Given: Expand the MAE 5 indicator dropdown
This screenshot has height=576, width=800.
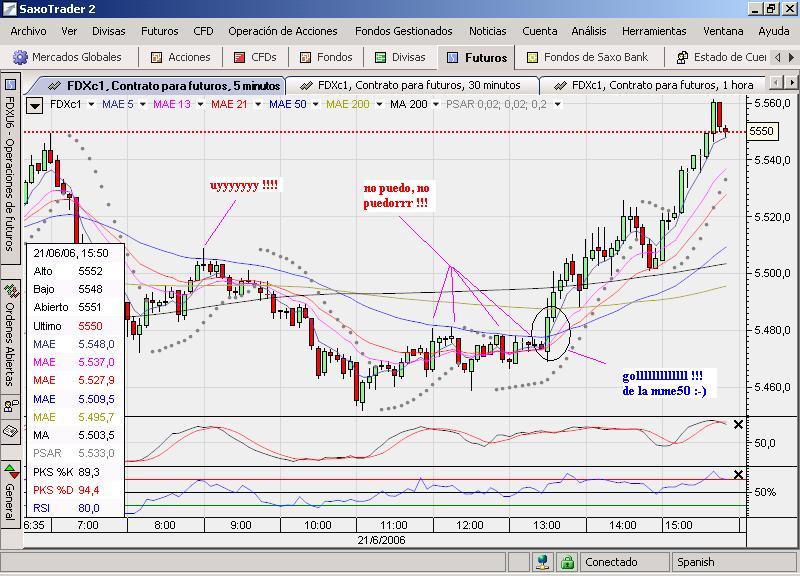Looking at the screenshot, I should point(143,105).
